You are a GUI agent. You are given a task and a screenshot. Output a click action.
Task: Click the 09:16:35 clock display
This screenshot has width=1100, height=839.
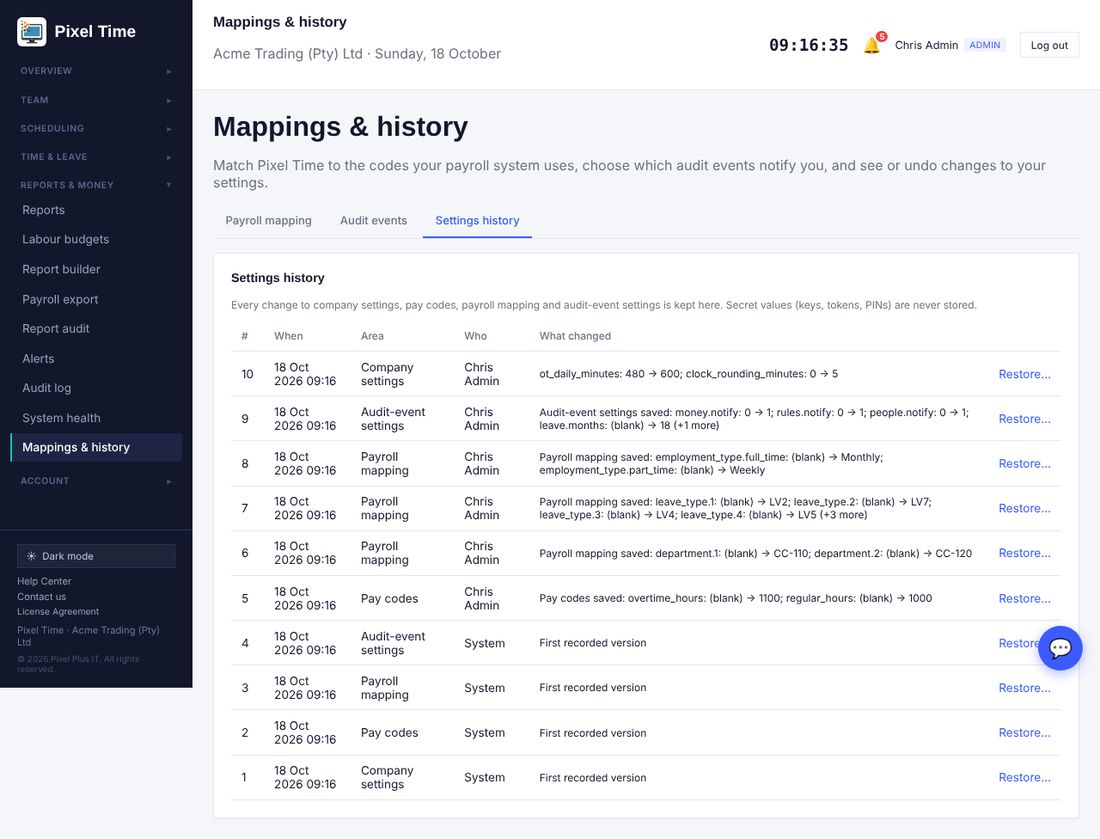tap(808, 45)
